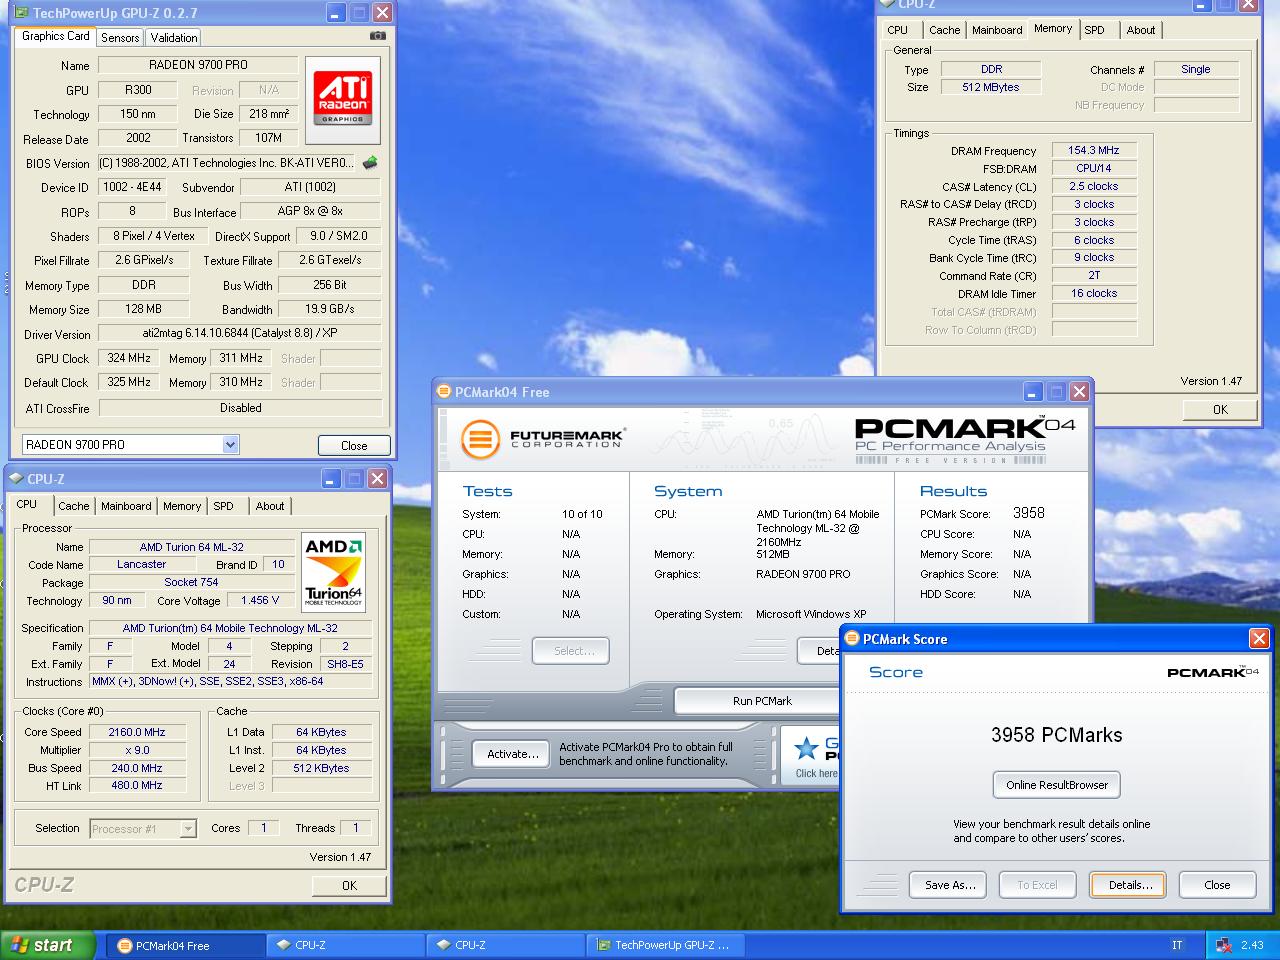Click the Bus Speed 240.0 MHz value
Image resolution: width=1280 pixels, height=960 pixels.
click(137, 768)
